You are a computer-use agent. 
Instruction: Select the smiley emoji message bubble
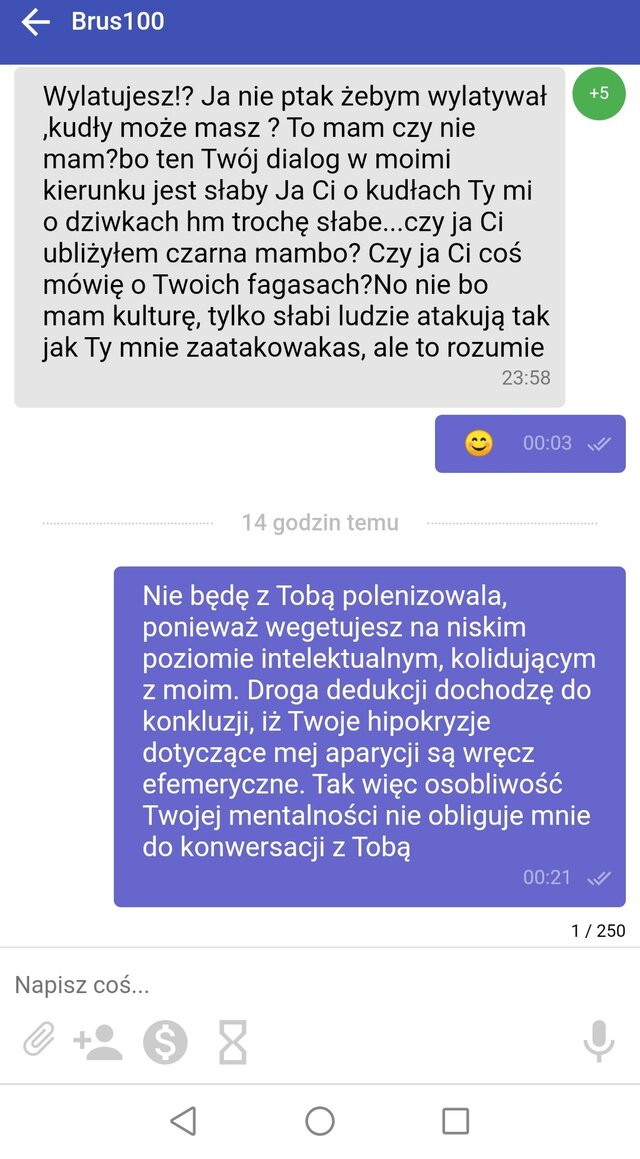click(x=530, y=443)
